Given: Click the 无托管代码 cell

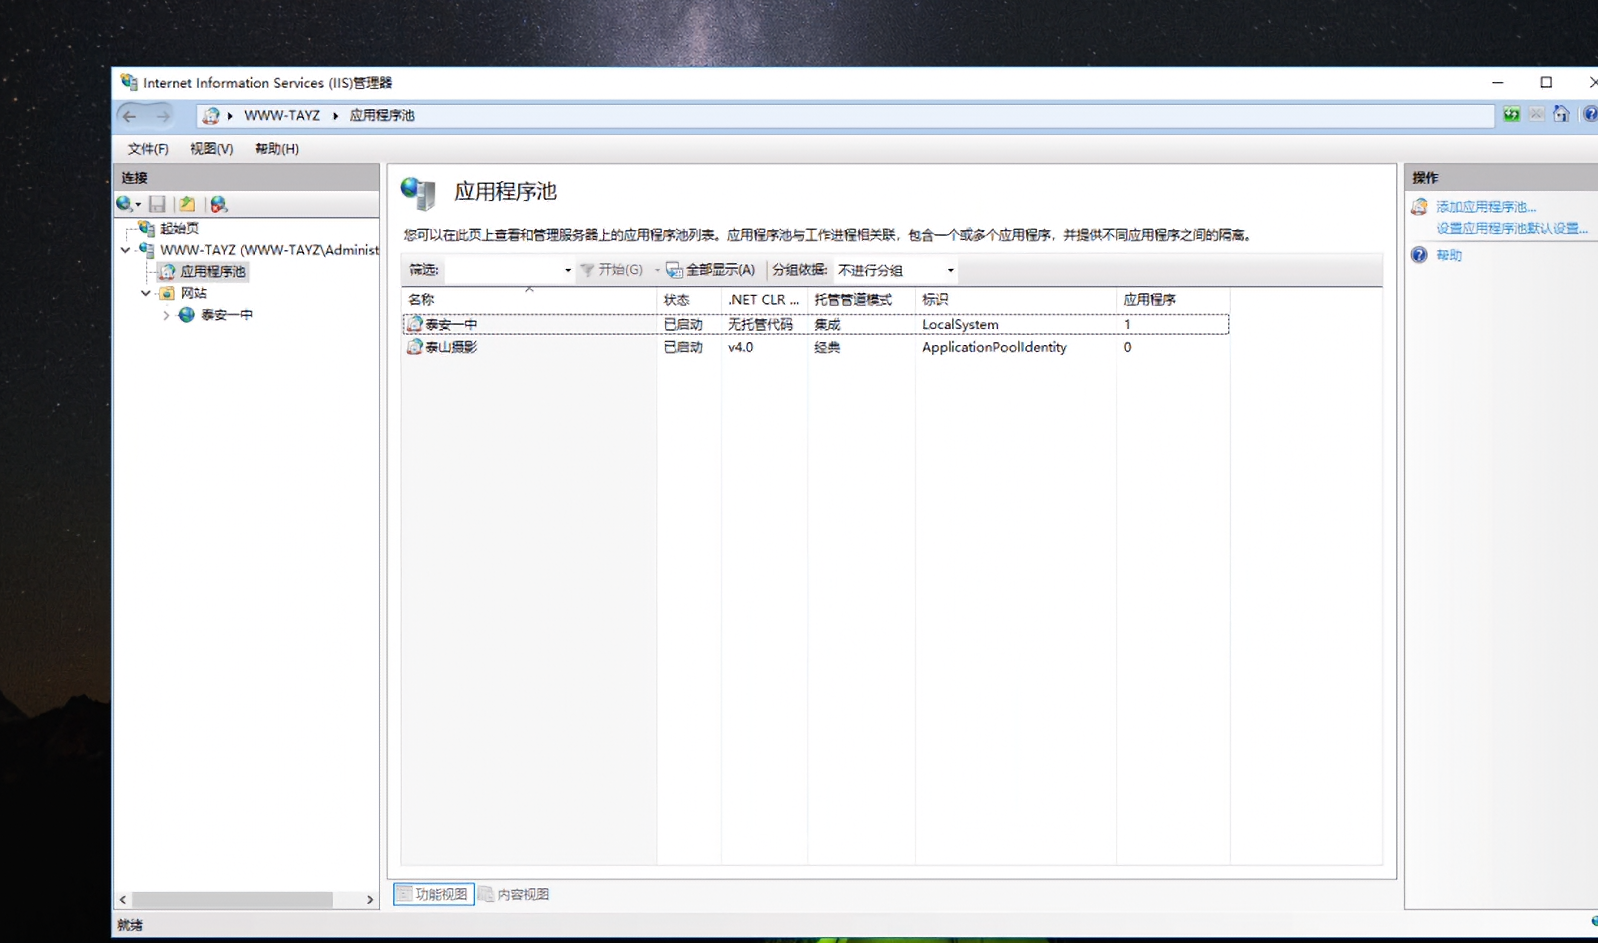Looking at the screenshot, I should [760, 324].
